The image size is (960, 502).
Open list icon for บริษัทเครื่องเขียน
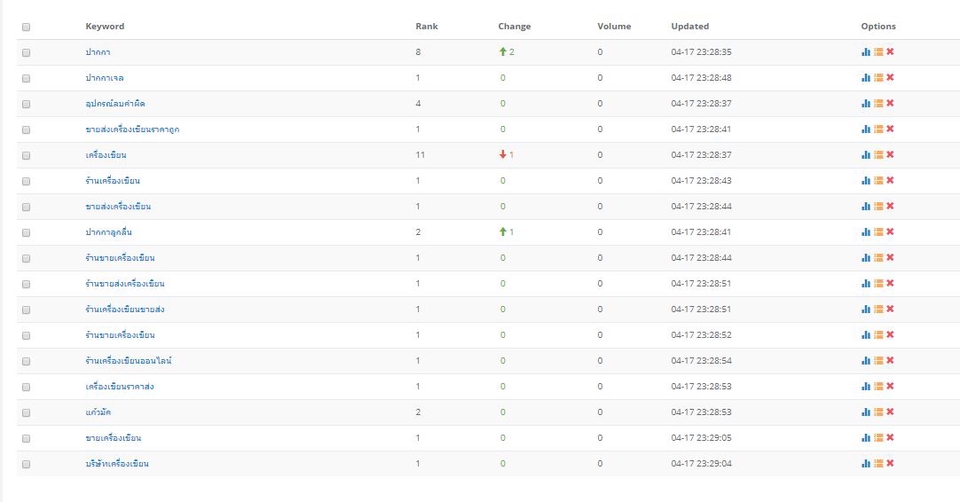[879, 463]
